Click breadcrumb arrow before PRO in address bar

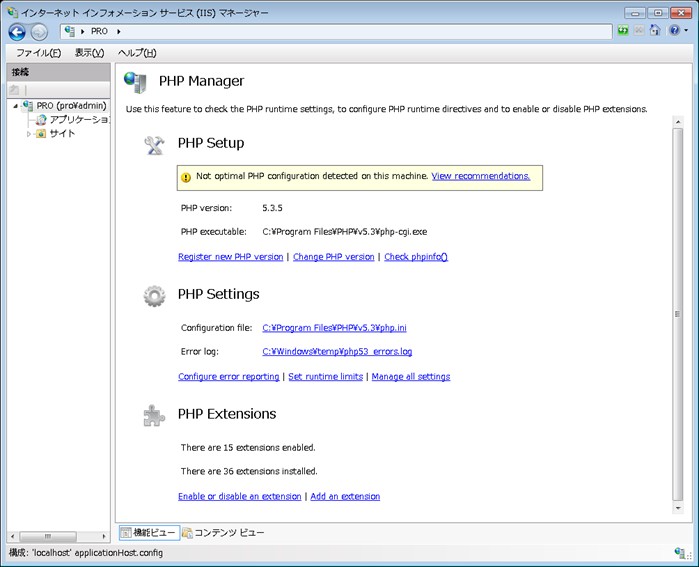82,31
